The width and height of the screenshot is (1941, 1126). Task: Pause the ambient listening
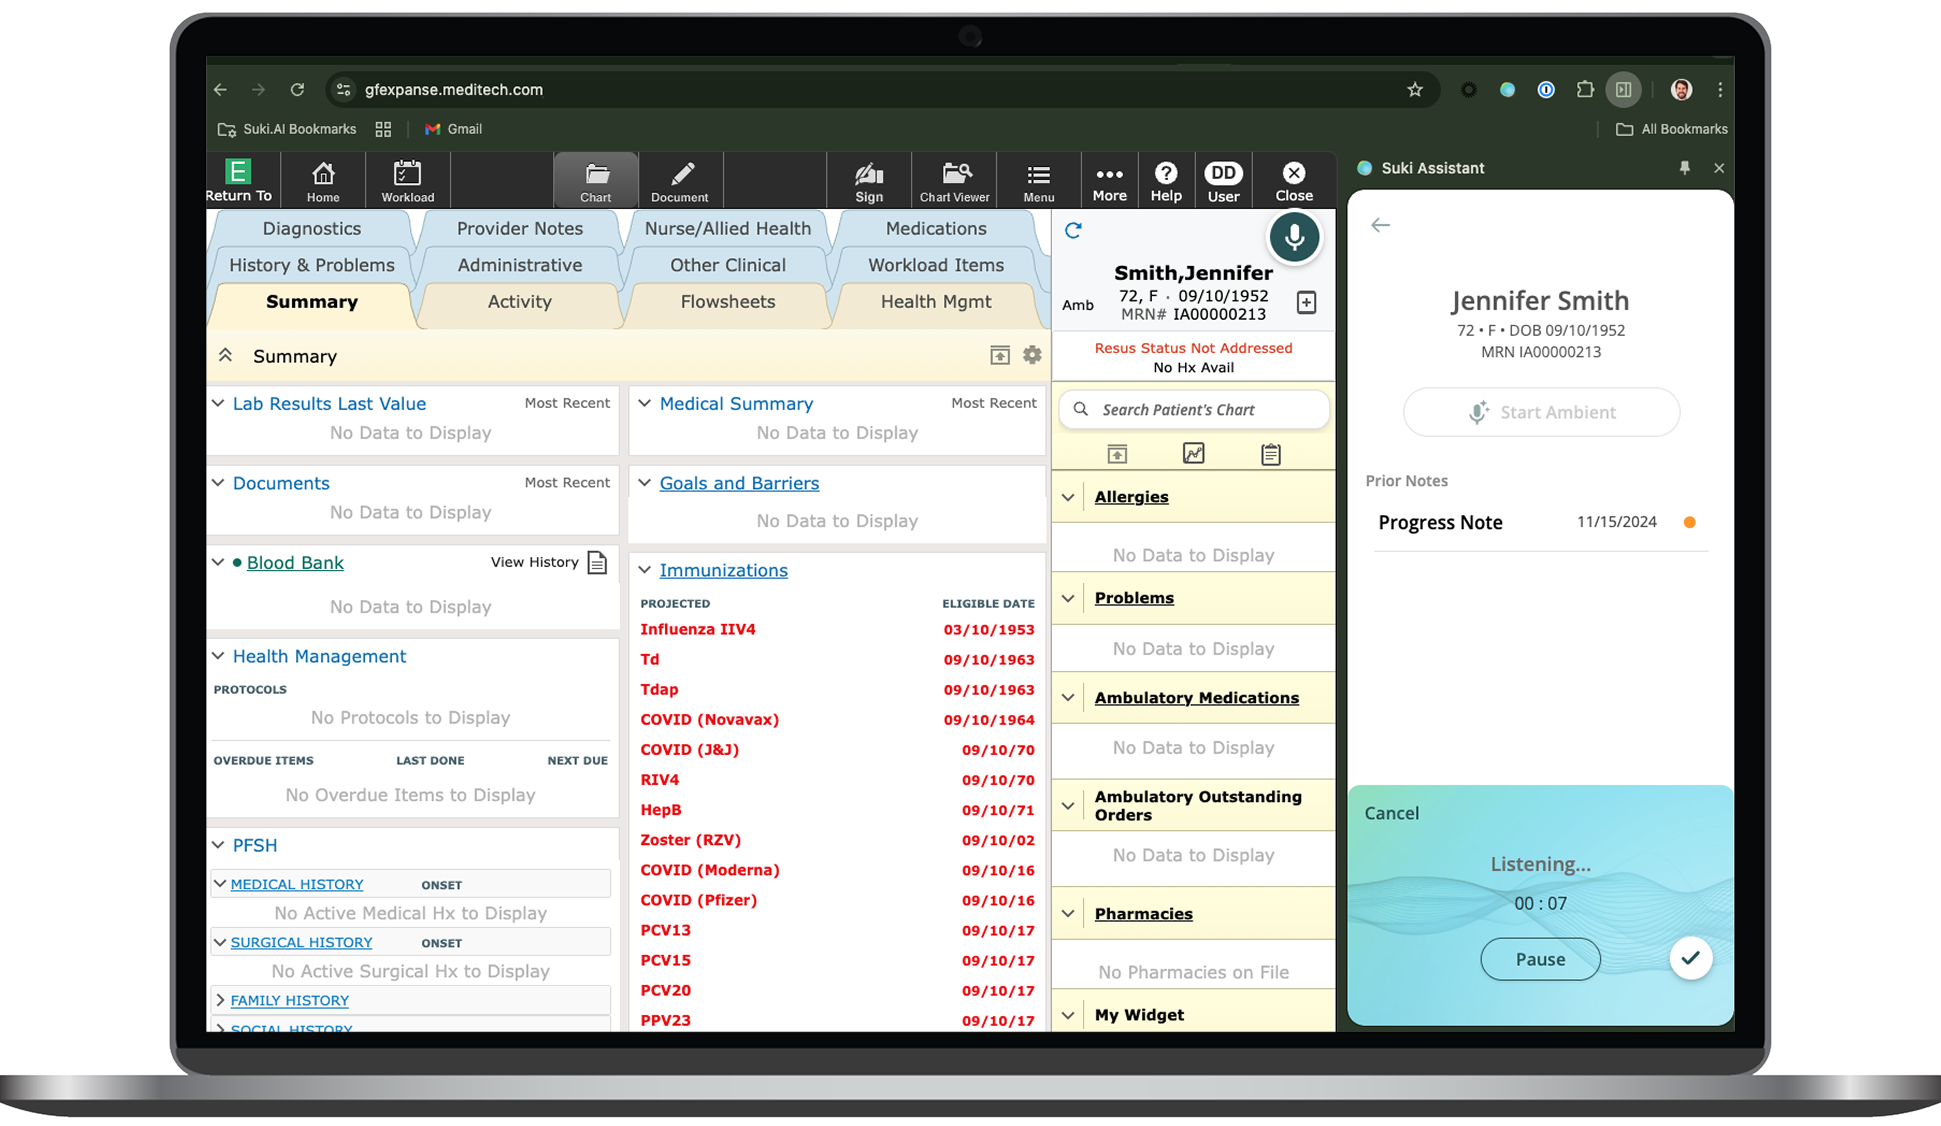pyautogui.click(x=1540, y=959)
